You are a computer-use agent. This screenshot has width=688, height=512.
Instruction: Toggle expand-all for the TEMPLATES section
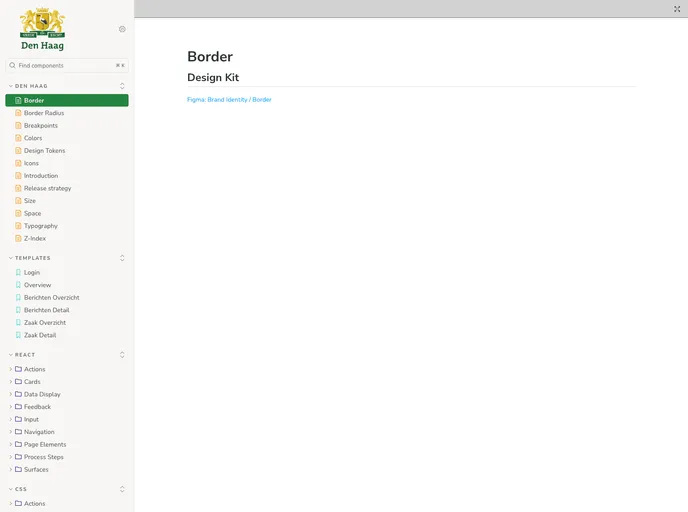pos(122,258)
